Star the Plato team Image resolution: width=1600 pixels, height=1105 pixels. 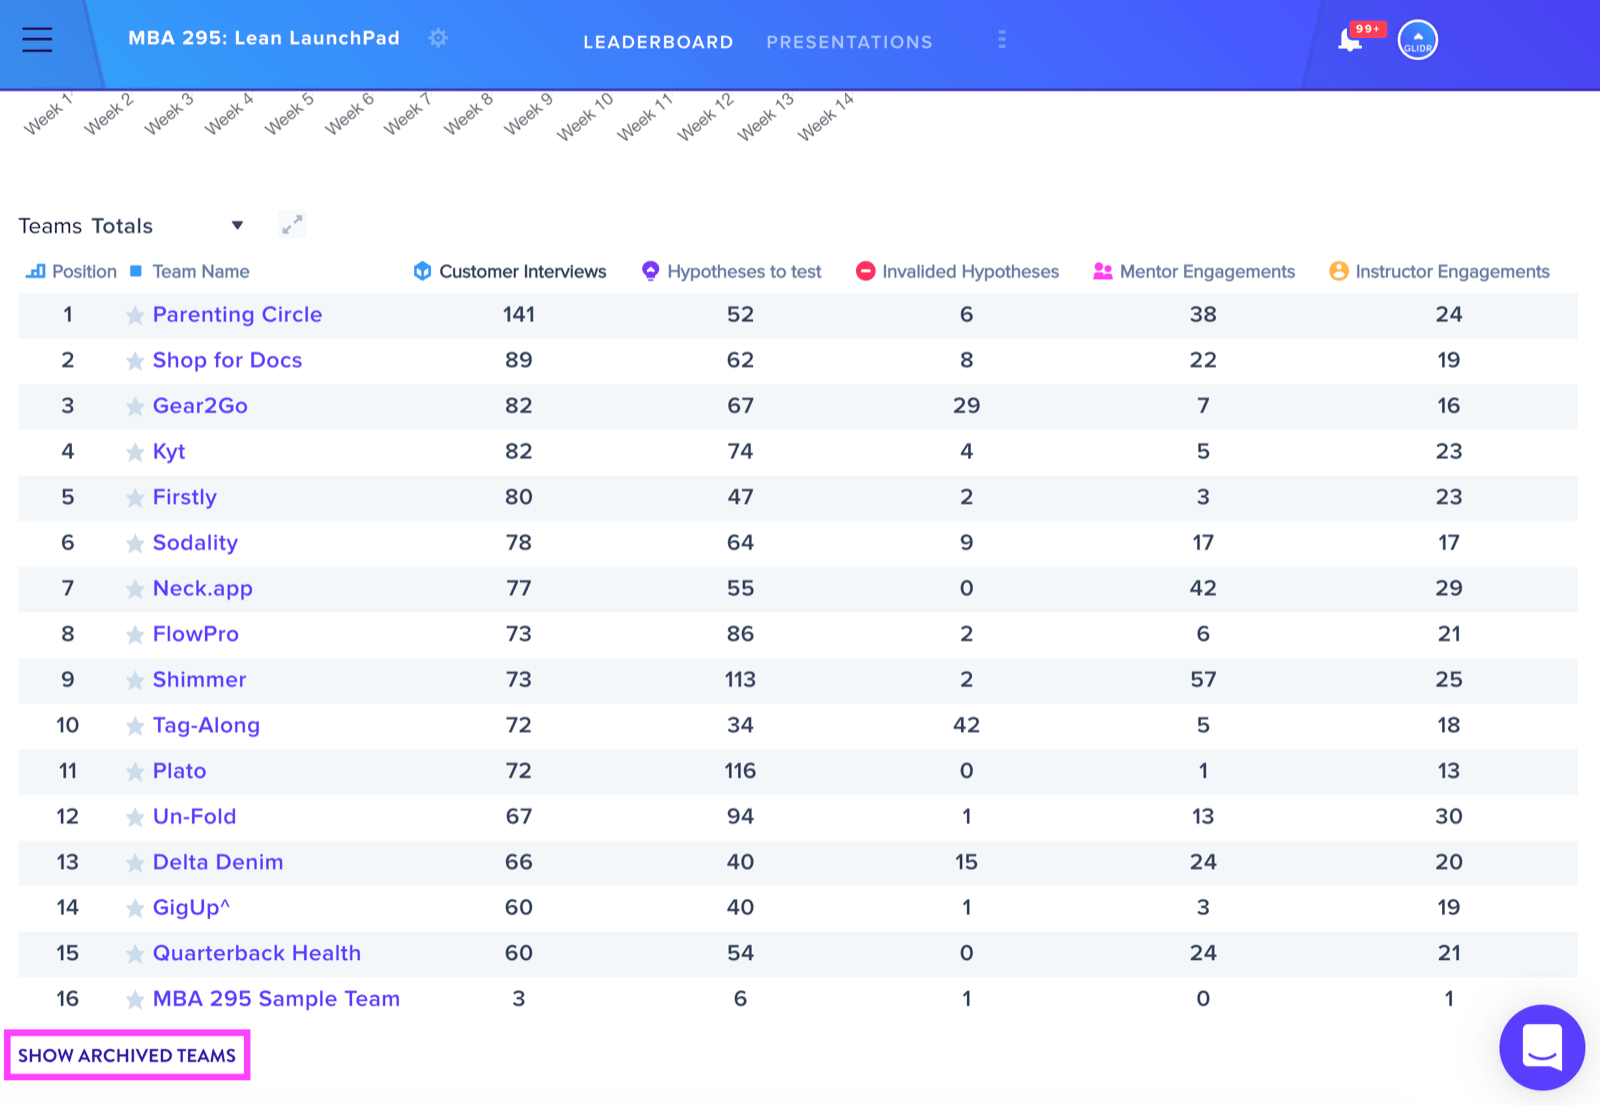coord(135,772)
